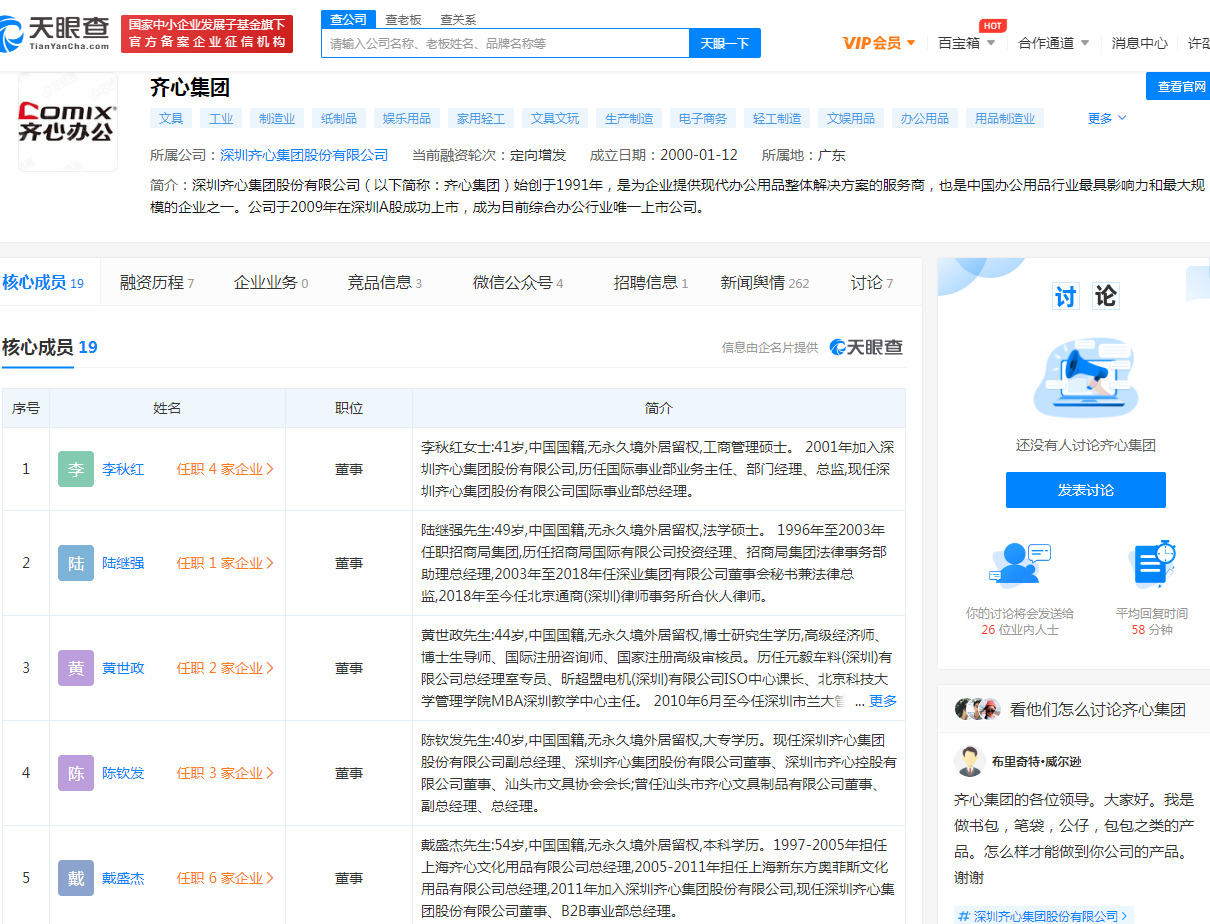
Task: Click the 国家中小企业发展子基金旗下 red banner
Action: pos(207,33)
